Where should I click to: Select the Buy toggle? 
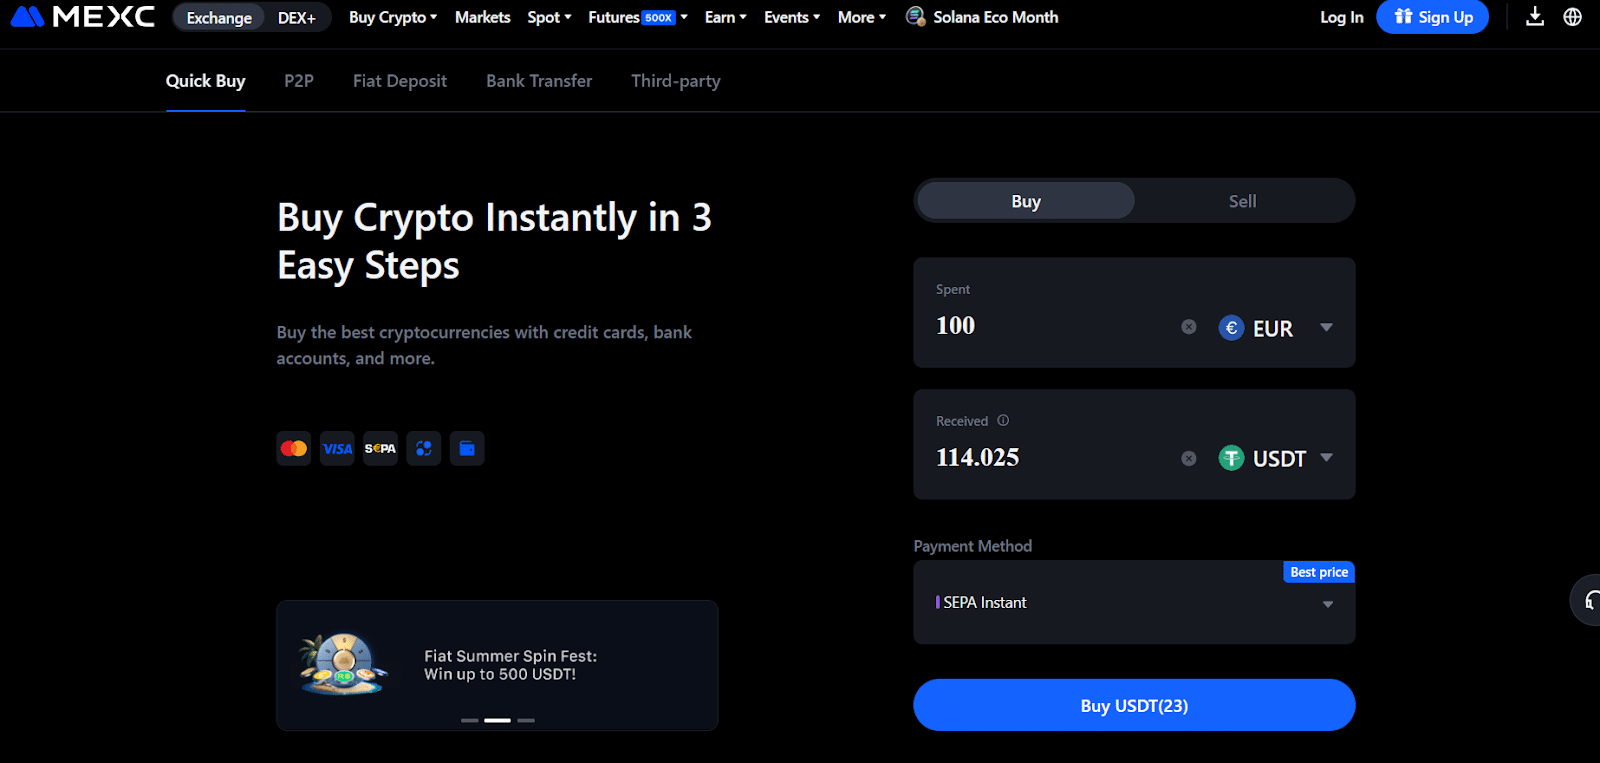point(1026,201)
